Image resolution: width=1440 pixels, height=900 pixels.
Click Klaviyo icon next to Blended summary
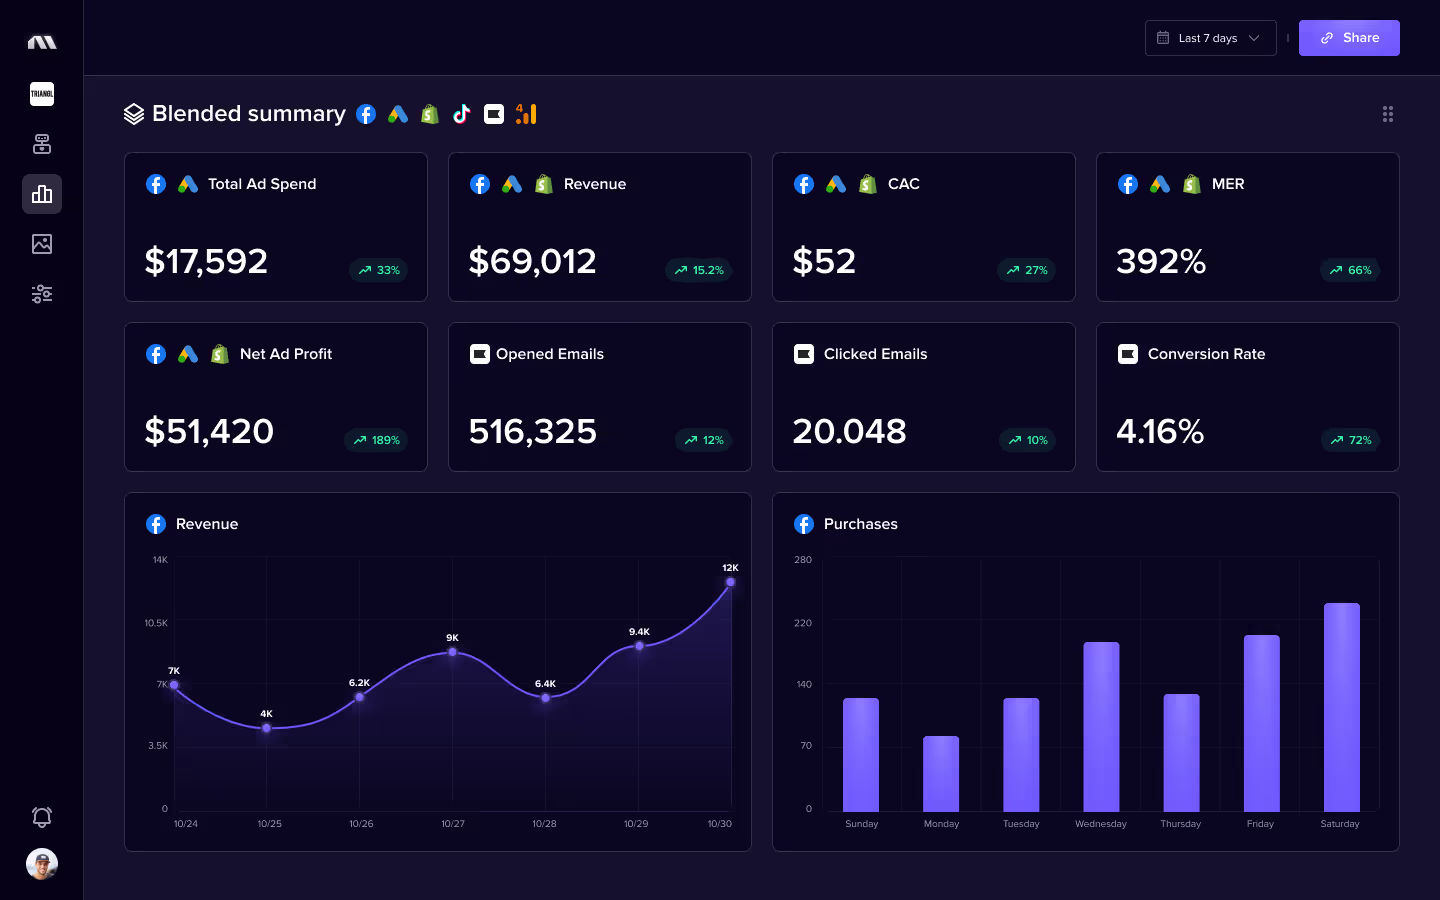494,114
